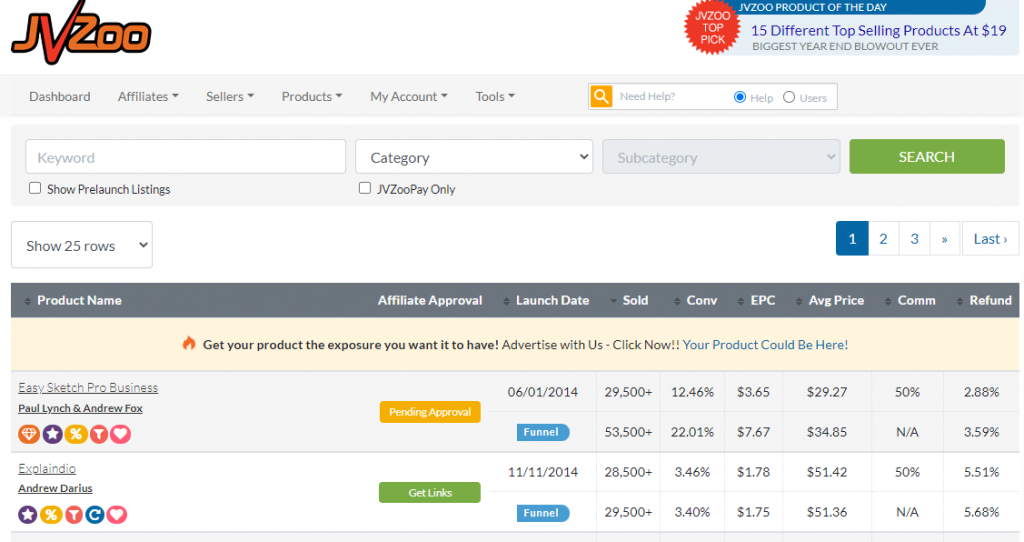Click the Need Help search field
This screenshot has width=1024, height=542.
coord(671,97)
